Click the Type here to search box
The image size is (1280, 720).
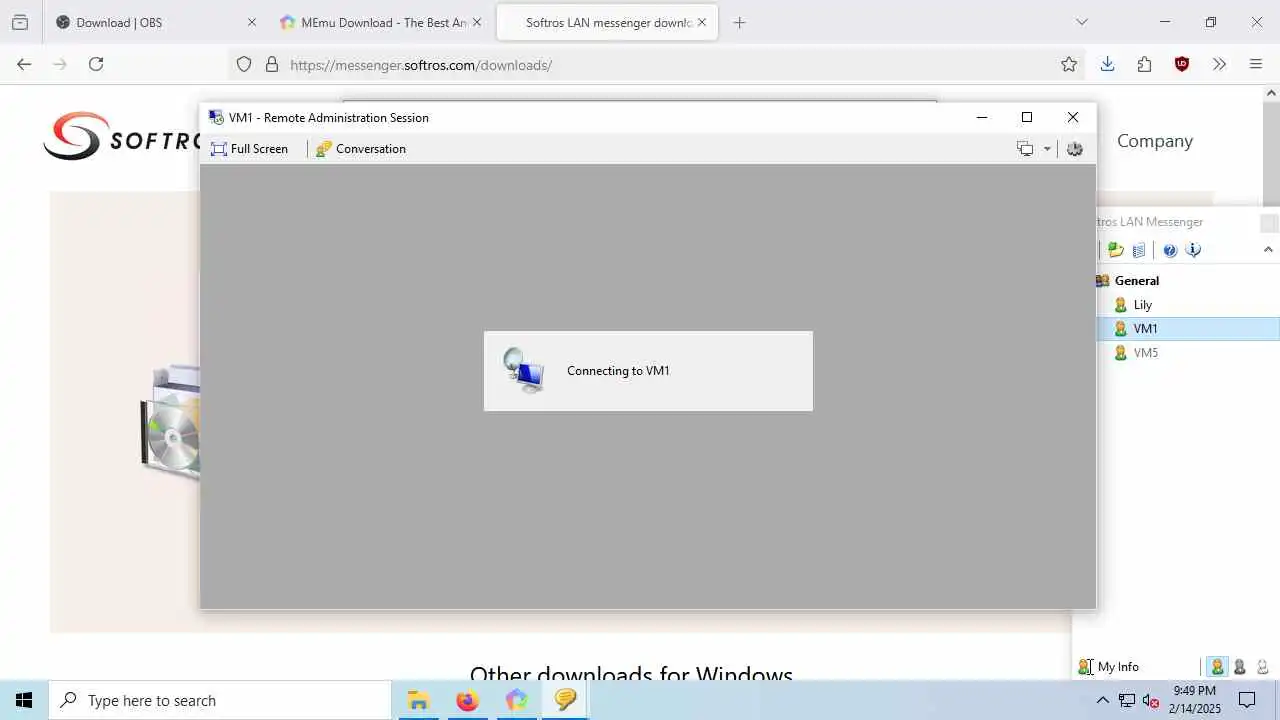coord(220,700)
